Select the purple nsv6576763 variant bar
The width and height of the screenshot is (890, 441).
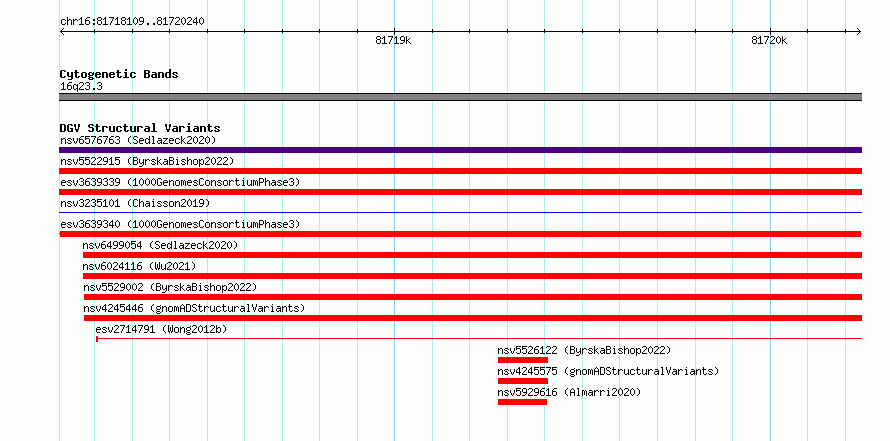pos(460,150)
